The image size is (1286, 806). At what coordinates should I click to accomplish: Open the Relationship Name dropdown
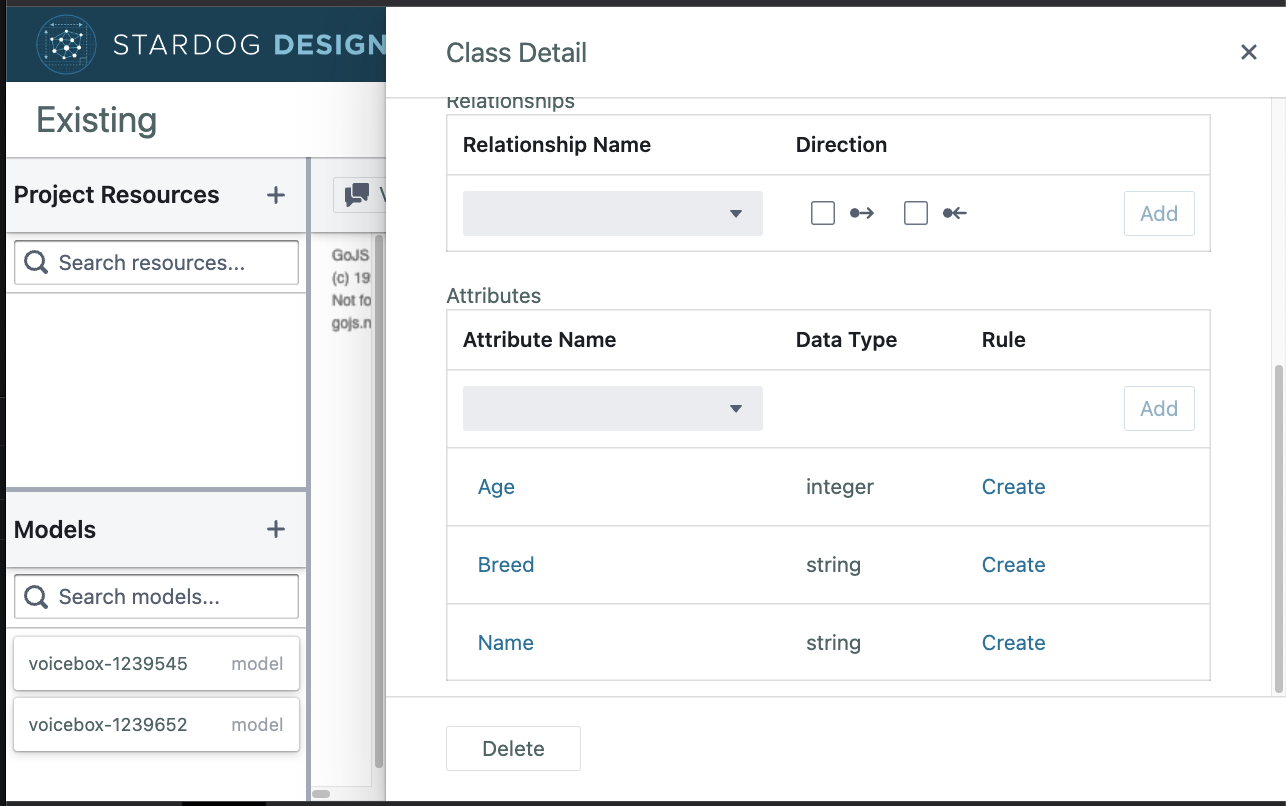point(612,213)
